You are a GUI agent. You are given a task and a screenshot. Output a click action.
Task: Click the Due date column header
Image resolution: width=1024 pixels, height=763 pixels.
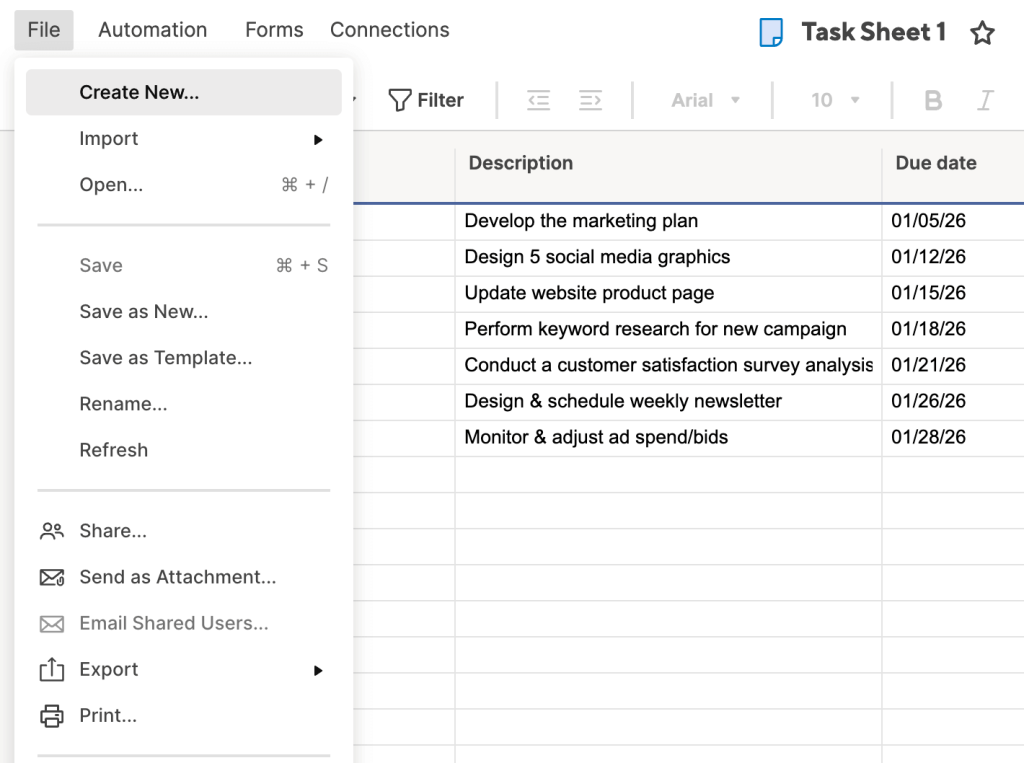coord(936,163)
